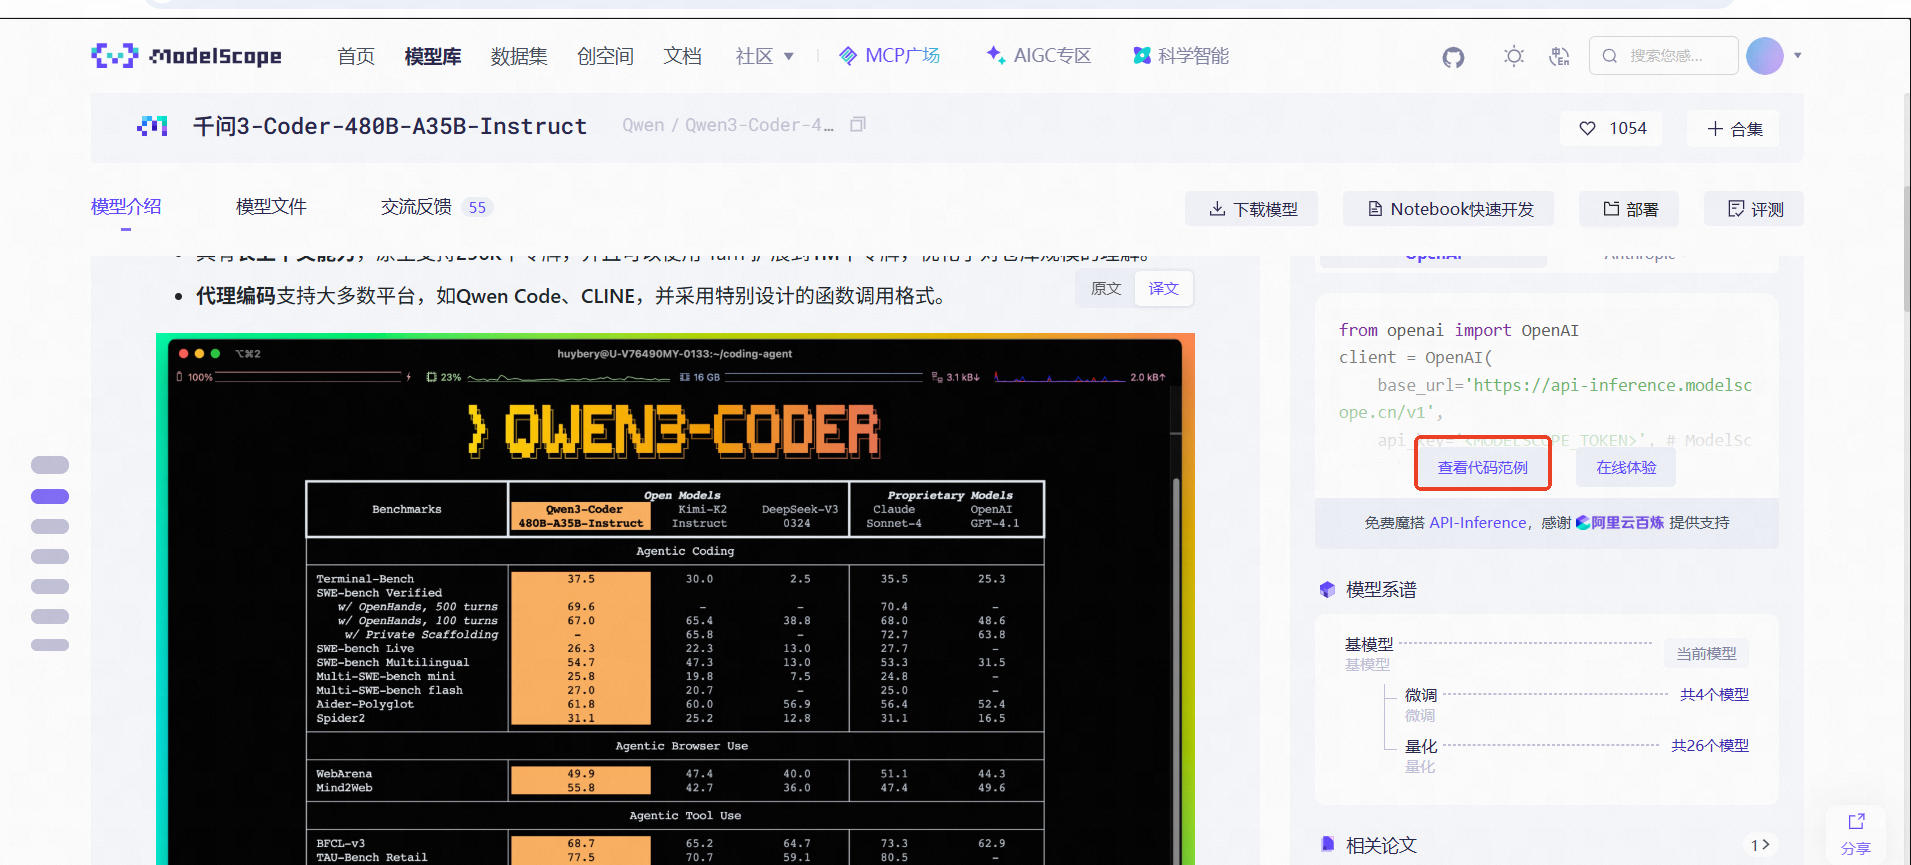Click the title 千问3-Coder-480B-A35B-Instruct
This screenshot has width=1911, height=865.
(390, 126)
